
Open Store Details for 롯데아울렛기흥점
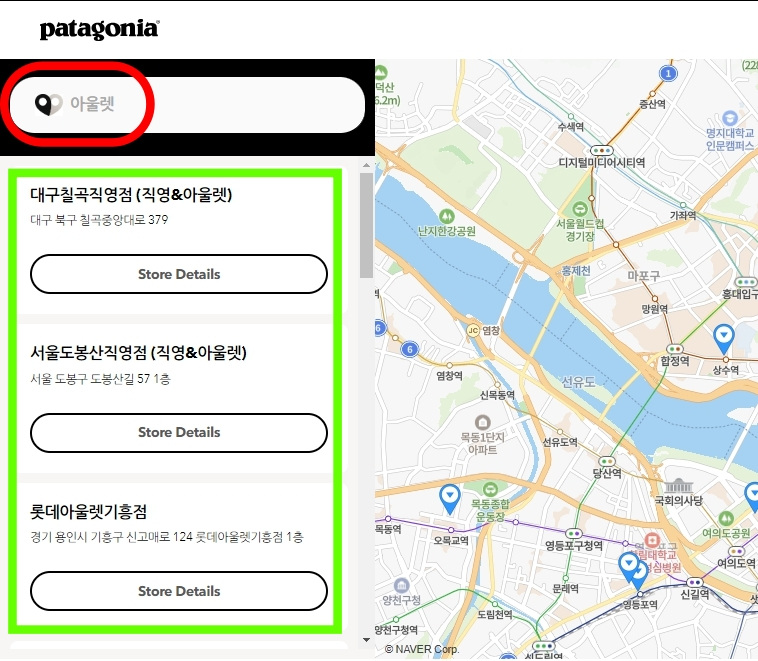tap(179, 591)
